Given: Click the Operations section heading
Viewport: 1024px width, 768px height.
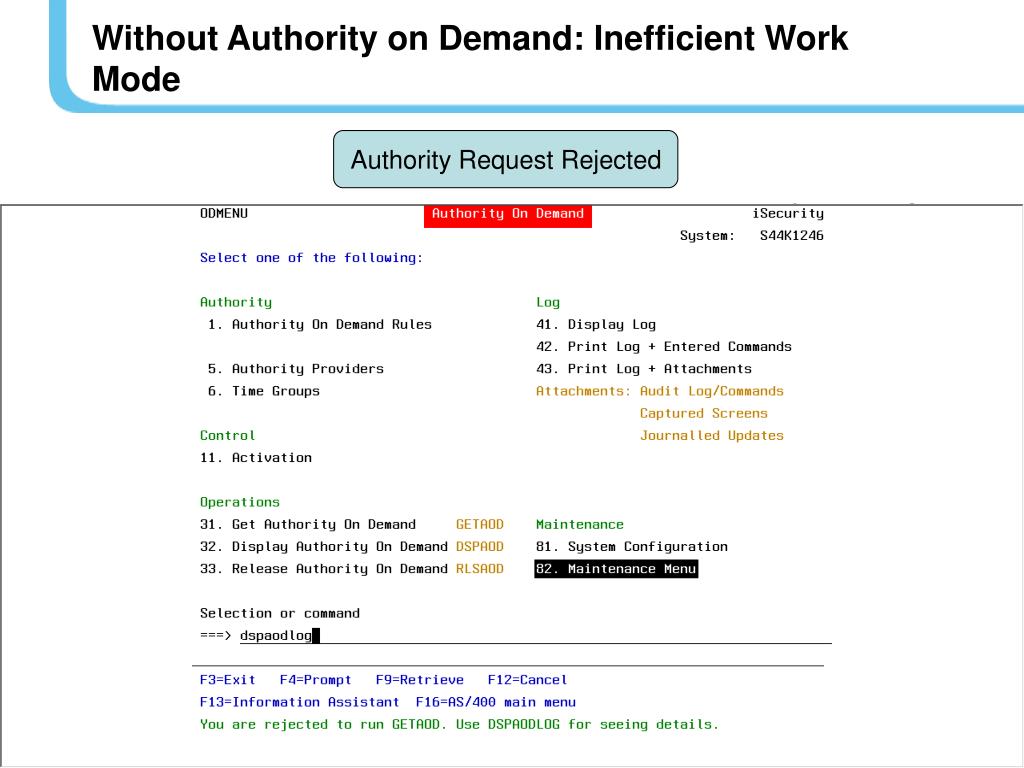Looking at the screenshot, I should tap(240, 502).
